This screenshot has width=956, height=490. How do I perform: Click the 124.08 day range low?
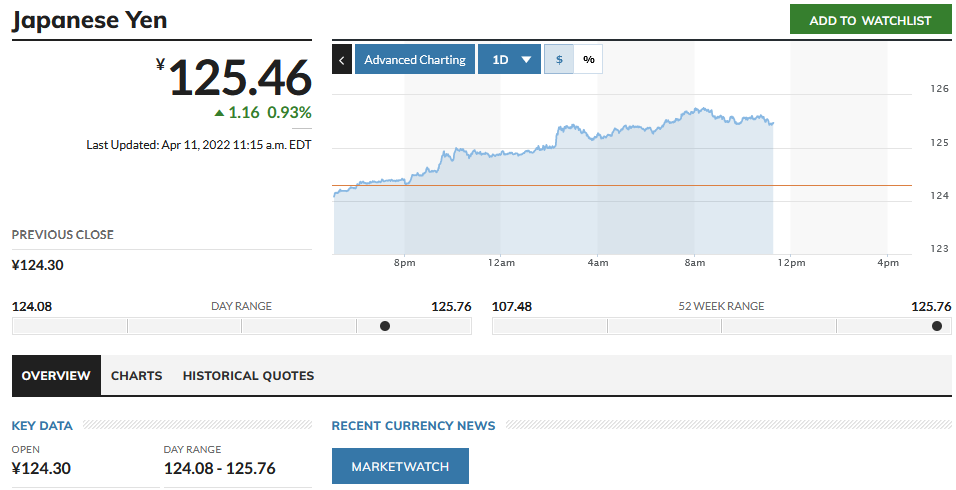coord(32,306)
